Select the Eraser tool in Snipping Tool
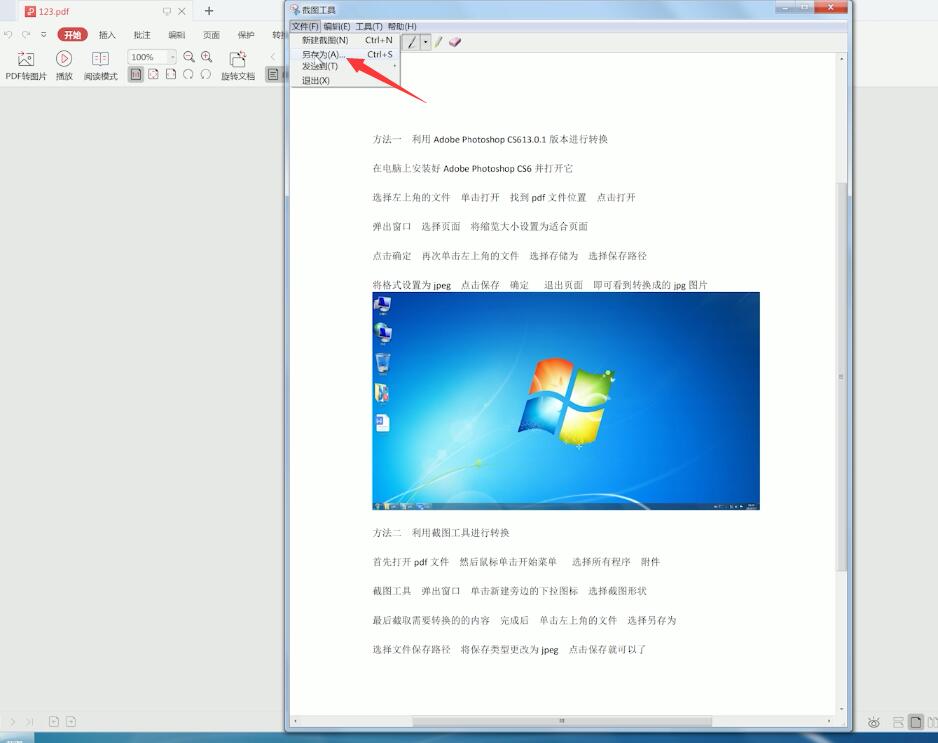The height and width of the screenshot is (743, 938). [x=455, y=42]
